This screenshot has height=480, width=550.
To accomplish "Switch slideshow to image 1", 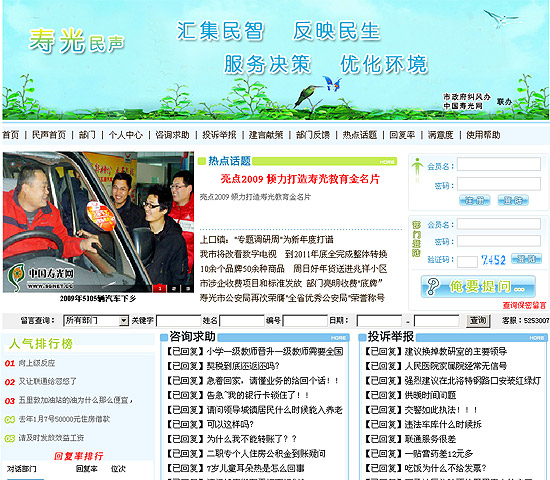I will point(160,288).
